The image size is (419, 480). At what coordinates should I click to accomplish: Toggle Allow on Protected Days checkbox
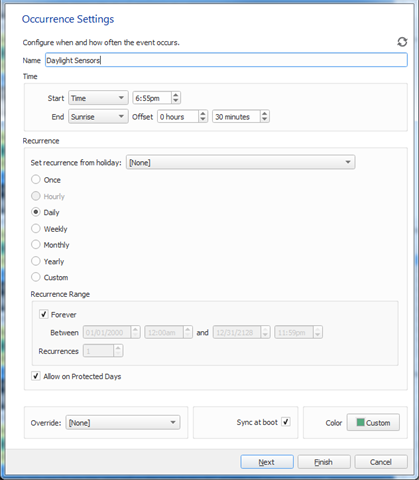click(36, 376)
